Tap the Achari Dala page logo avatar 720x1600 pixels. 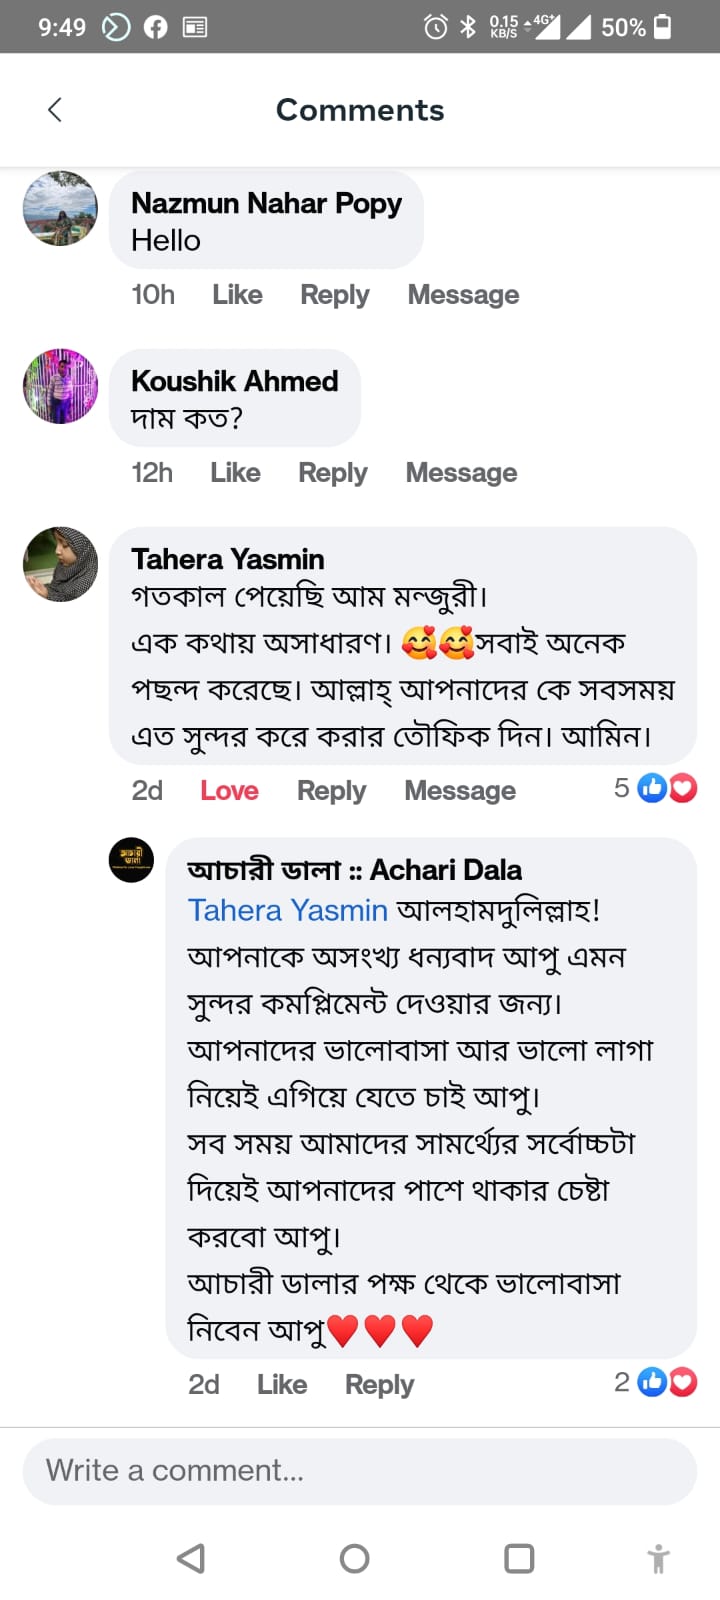click(x=131, y=860)
